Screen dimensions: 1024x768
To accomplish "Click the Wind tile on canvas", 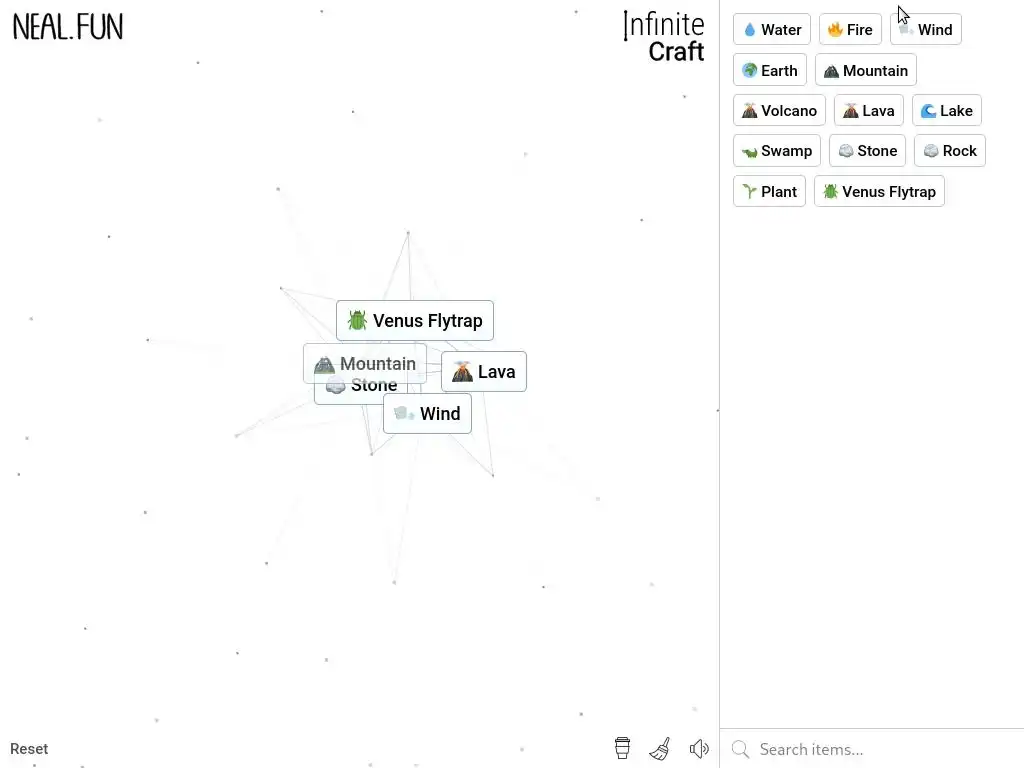I will click(427, 413).
